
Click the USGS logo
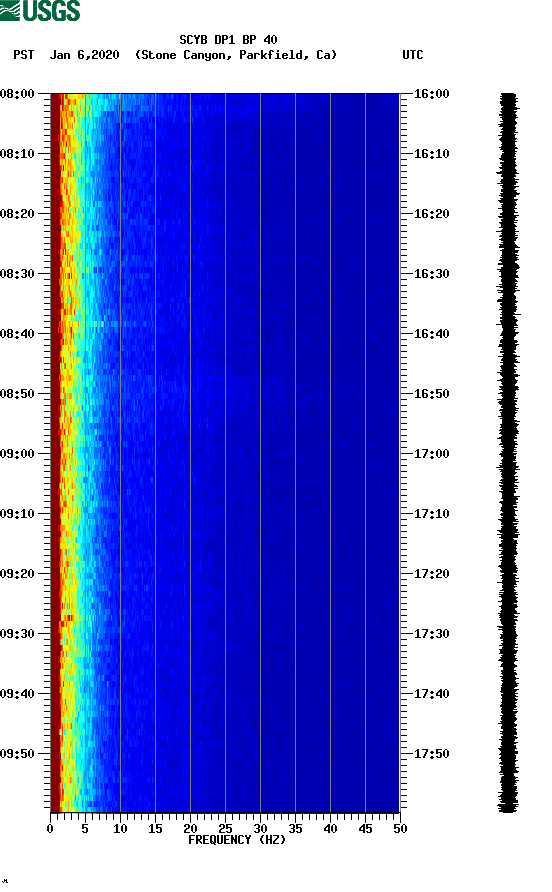[x=40, y=10]
